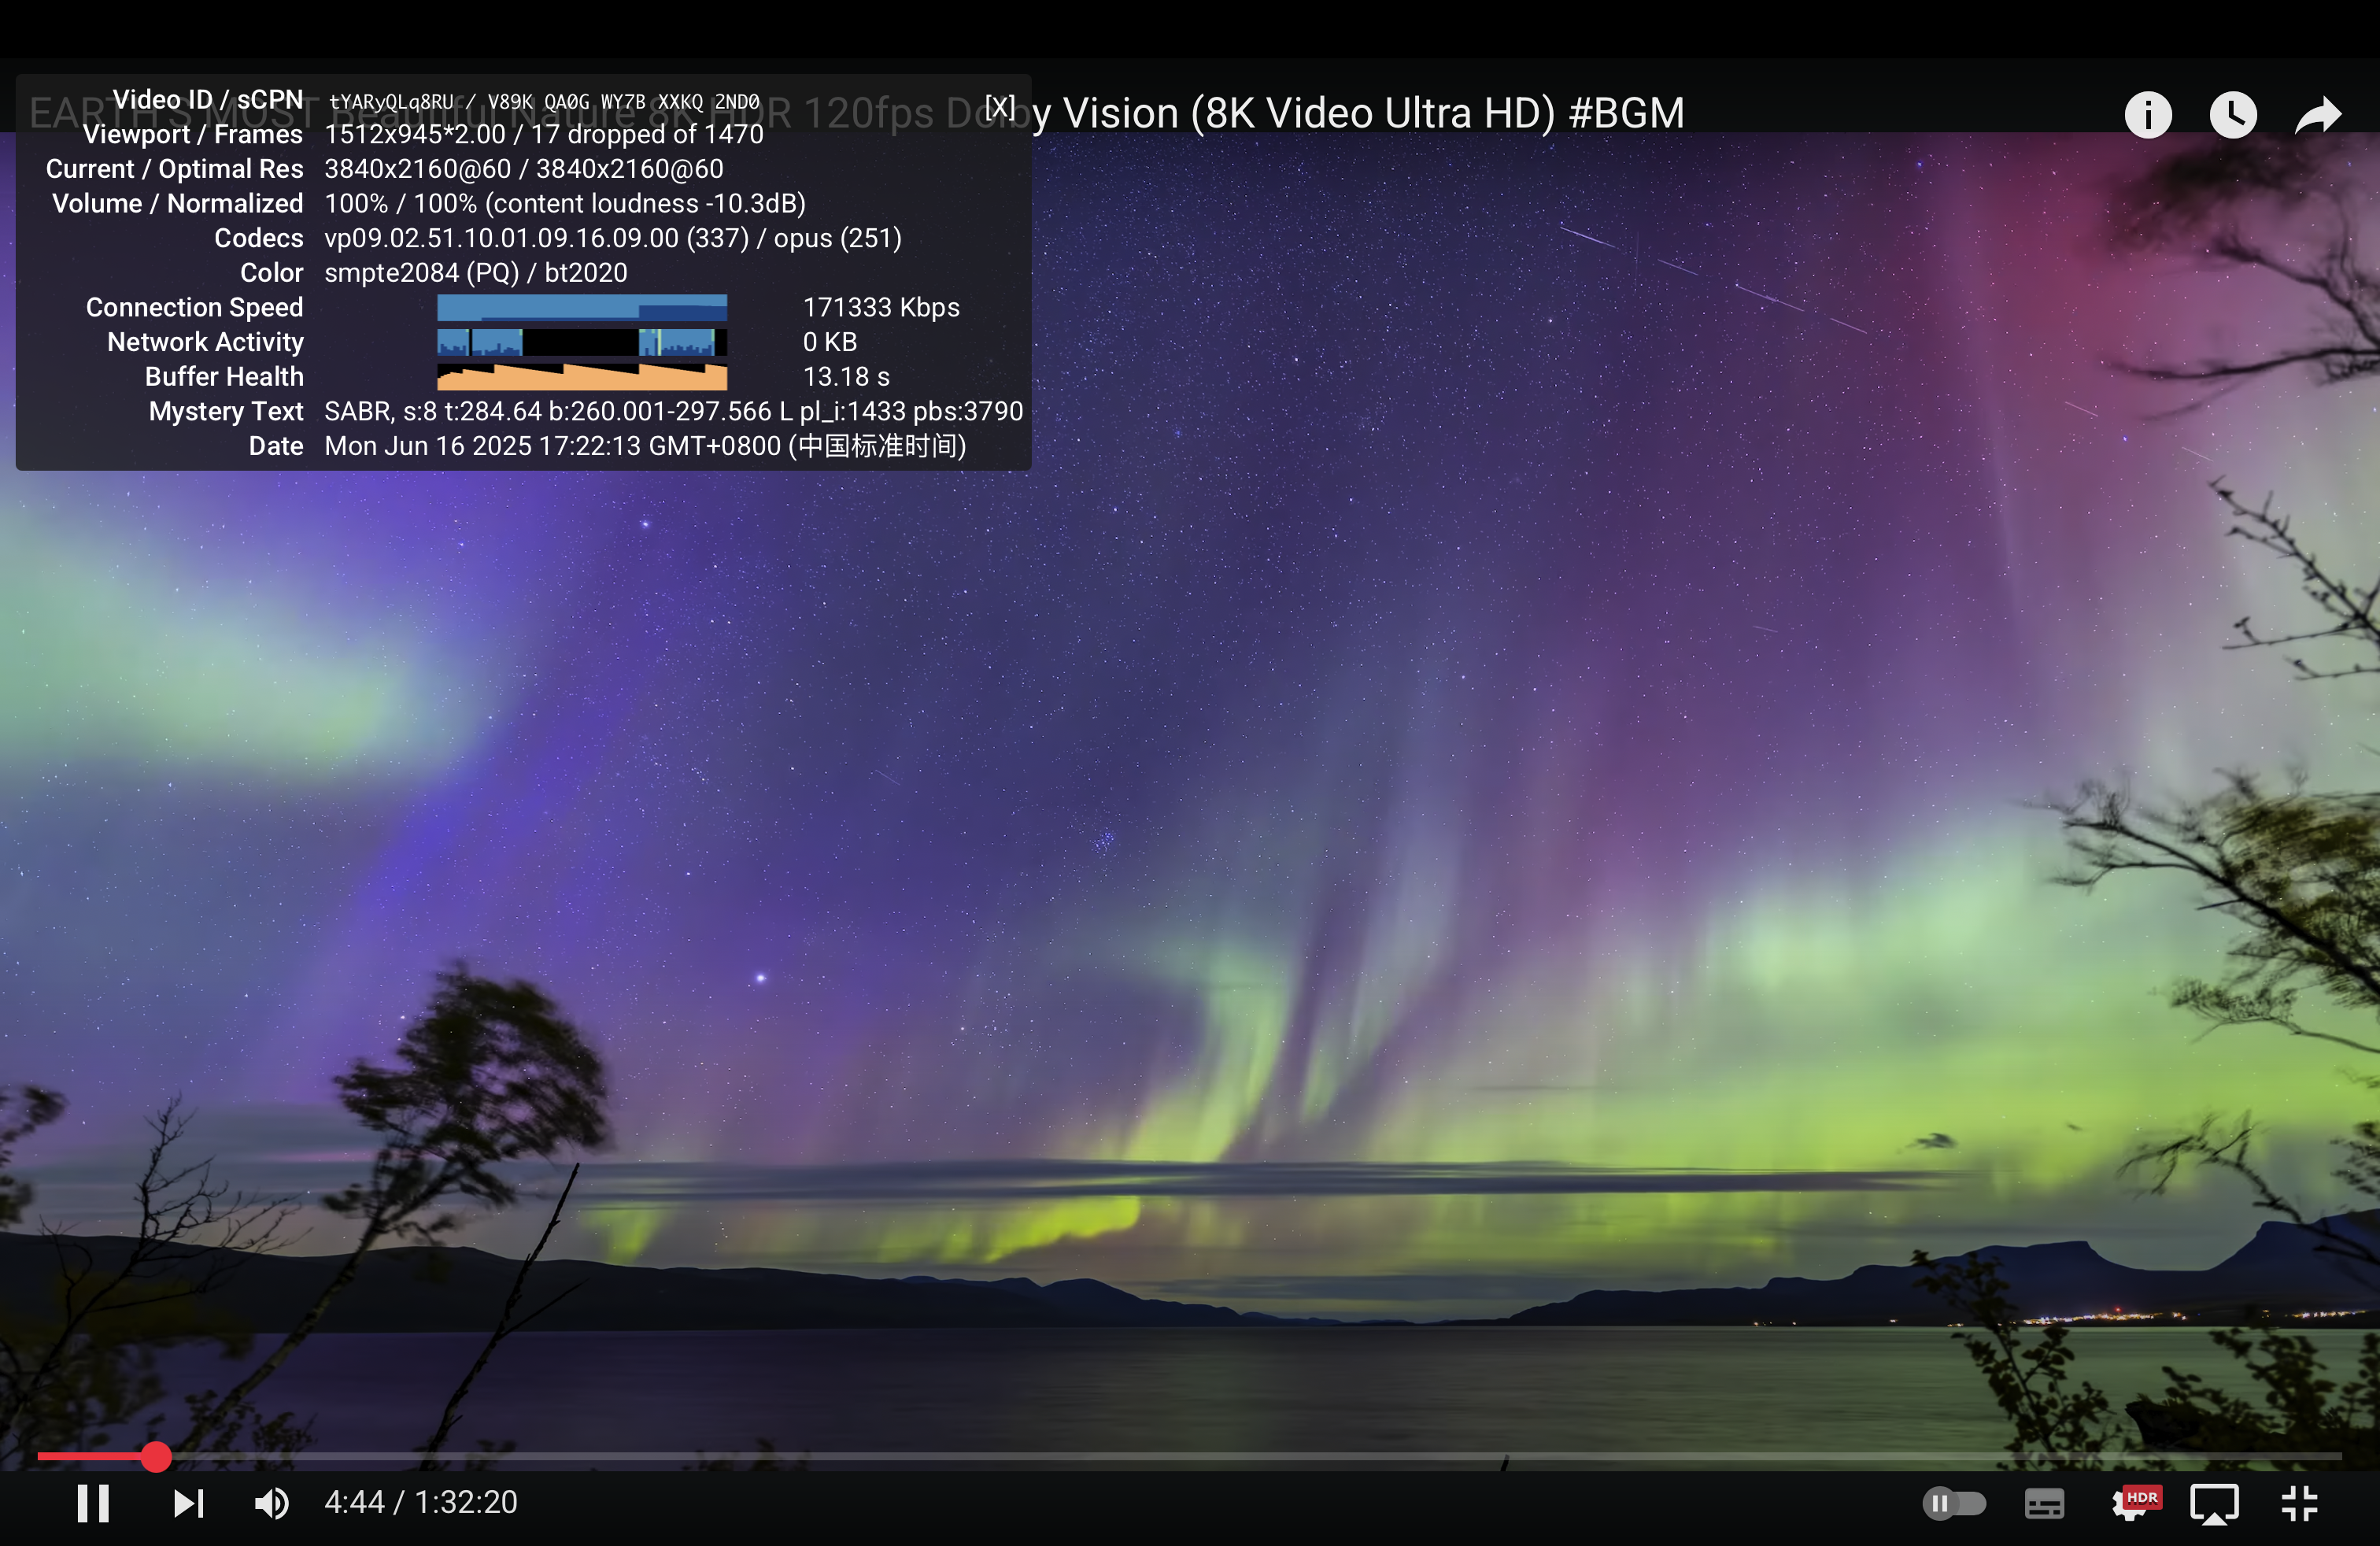Exit full screen mode
Viewport: 2380px width, 1546px height.
point(2300,1503)
